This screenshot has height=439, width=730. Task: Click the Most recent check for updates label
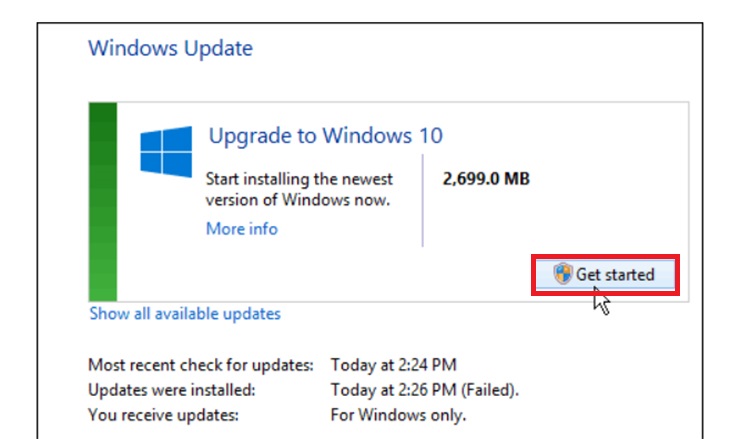click(x=201, y=365)
